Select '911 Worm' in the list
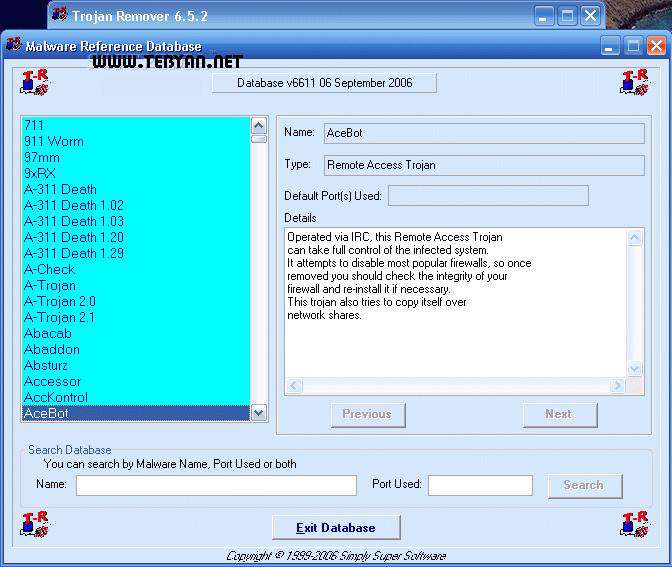Image resolution: width=672 pixels, height=567 pixels. pyautogui.click(x=135, y=141)
